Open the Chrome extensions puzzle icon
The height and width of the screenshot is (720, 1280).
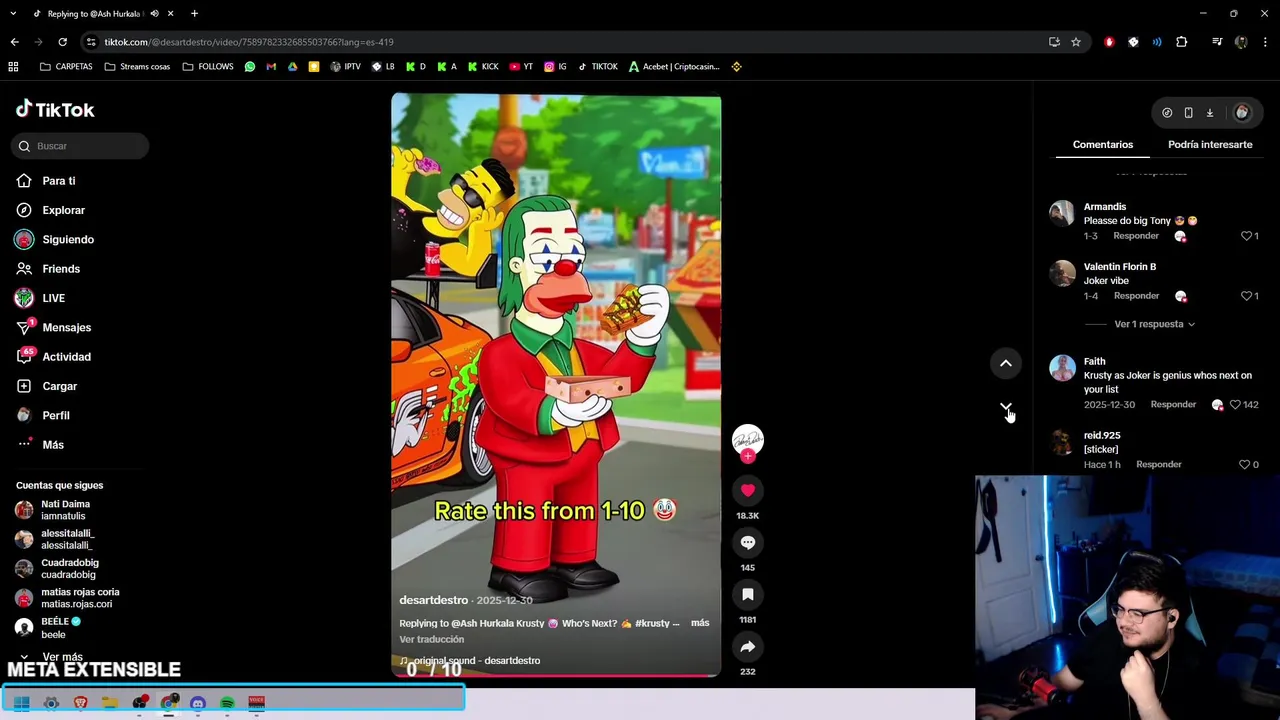(x=1182, y=42)
